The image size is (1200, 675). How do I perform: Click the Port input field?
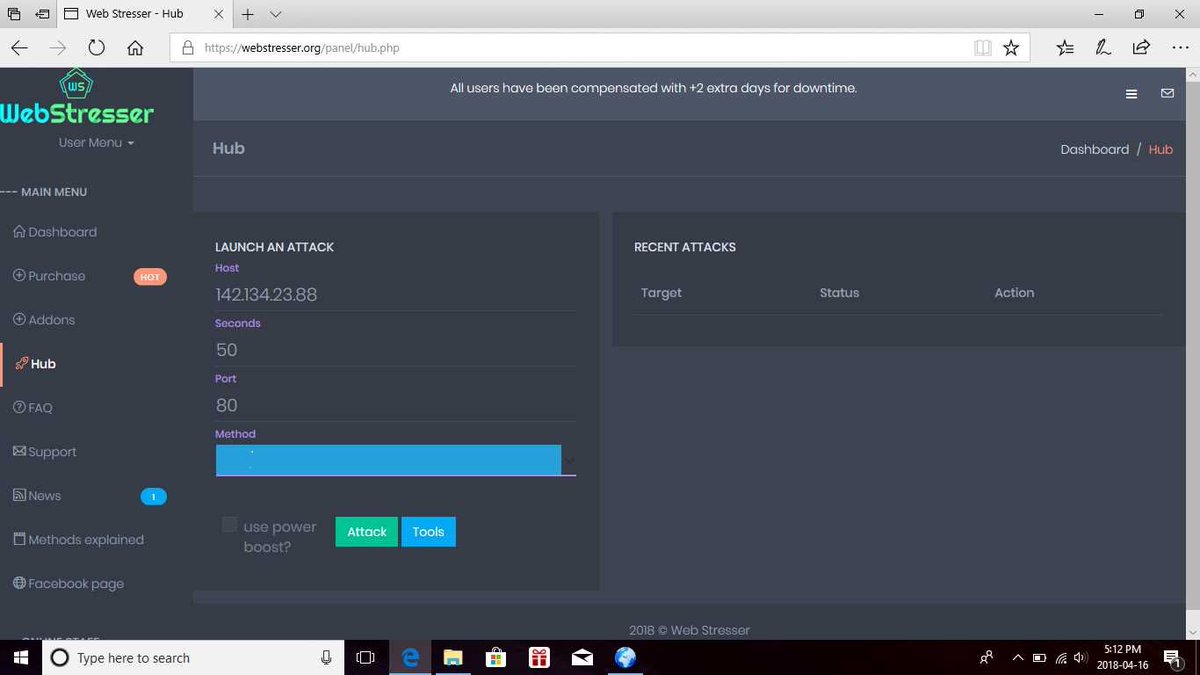pos(395,405)
